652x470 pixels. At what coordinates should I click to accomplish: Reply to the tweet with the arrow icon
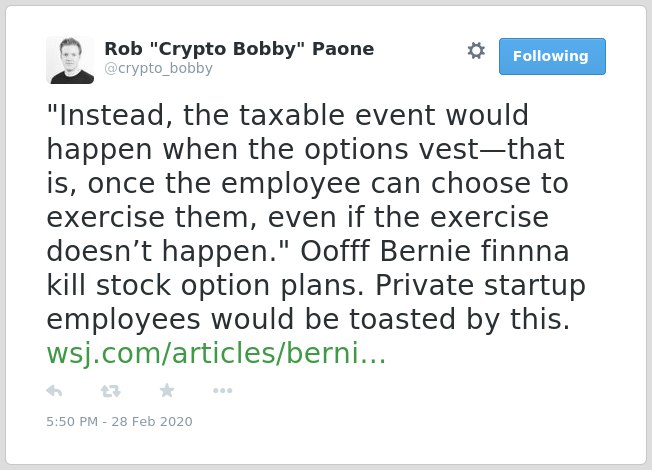(54, 391)
